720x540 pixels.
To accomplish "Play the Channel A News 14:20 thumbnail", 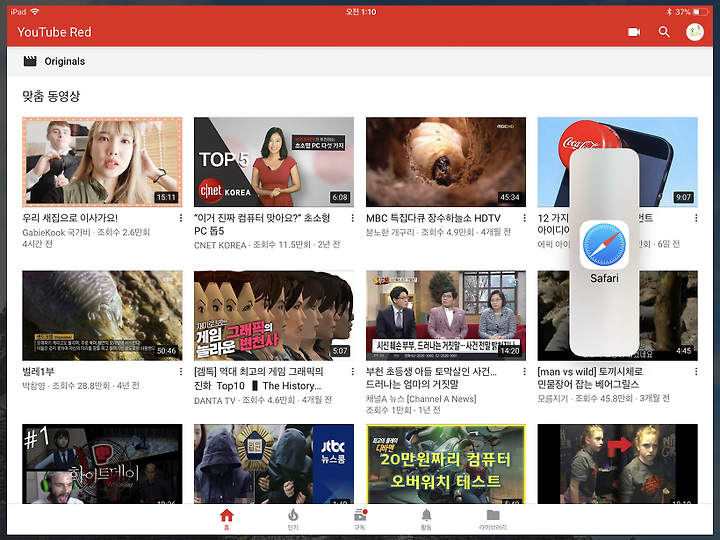I will pos(445,315).
